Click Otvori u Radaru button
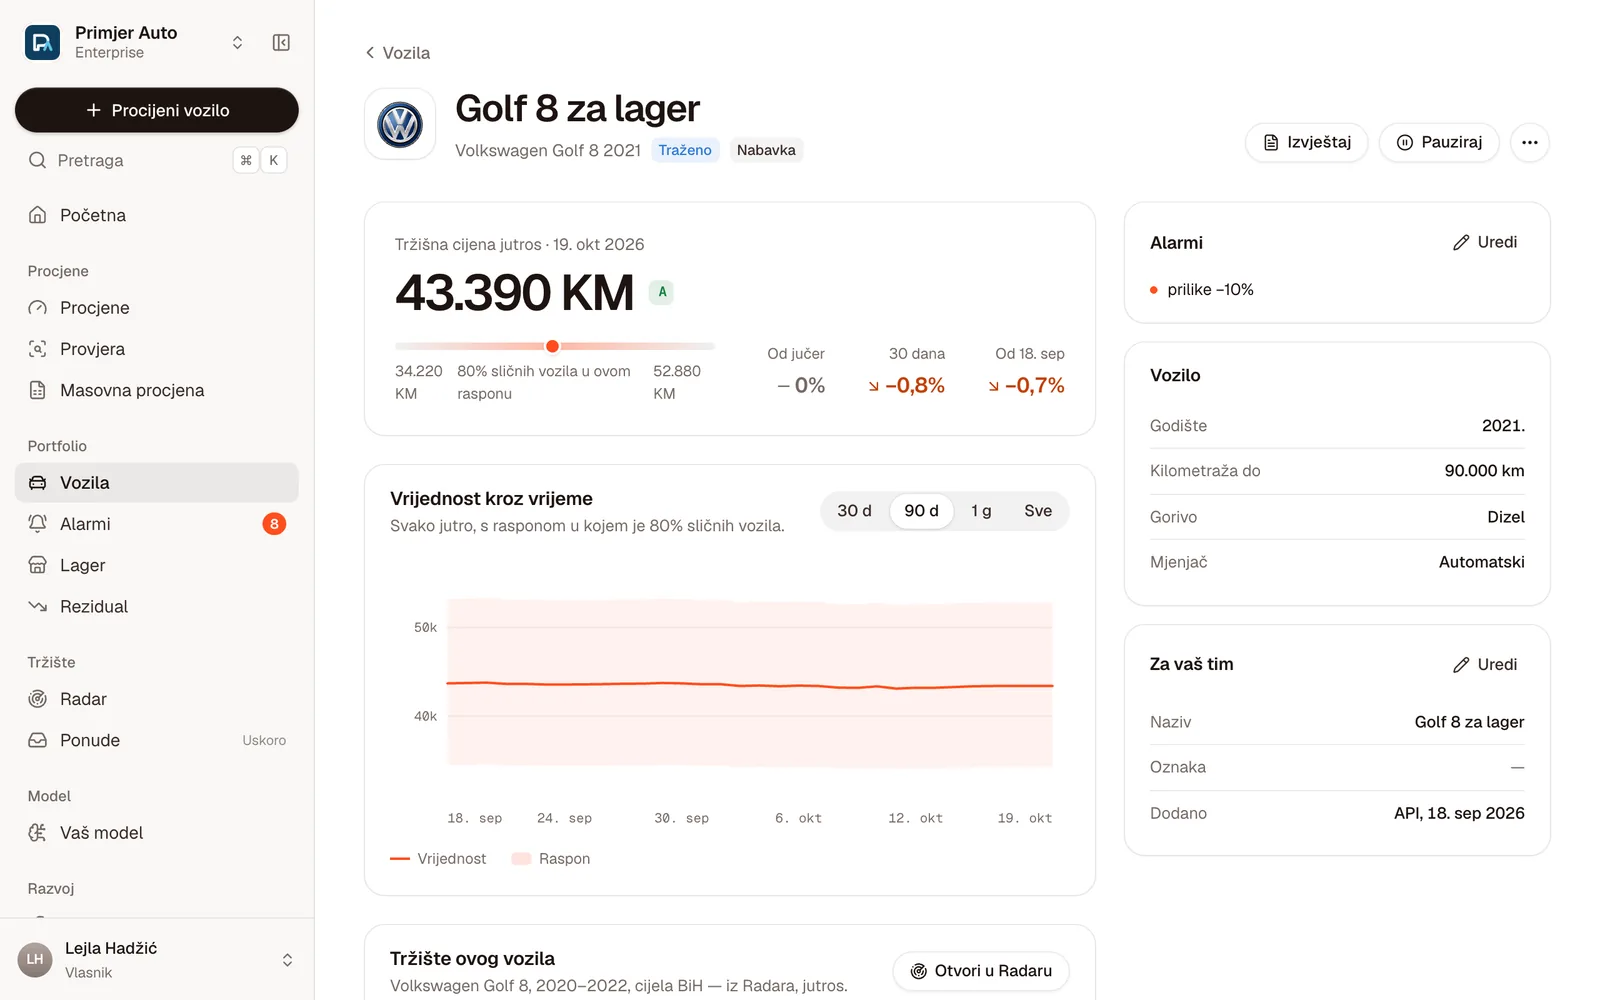The height and width of the screenshot is (1000, 1600). 981,971
